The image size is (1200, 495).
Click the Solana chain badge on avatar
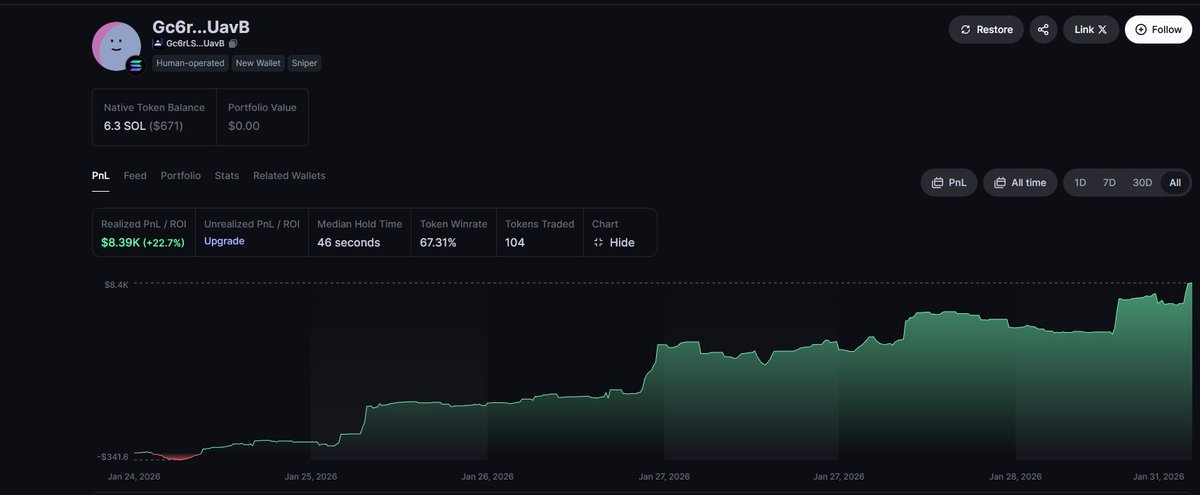click(x=135, y=64)
